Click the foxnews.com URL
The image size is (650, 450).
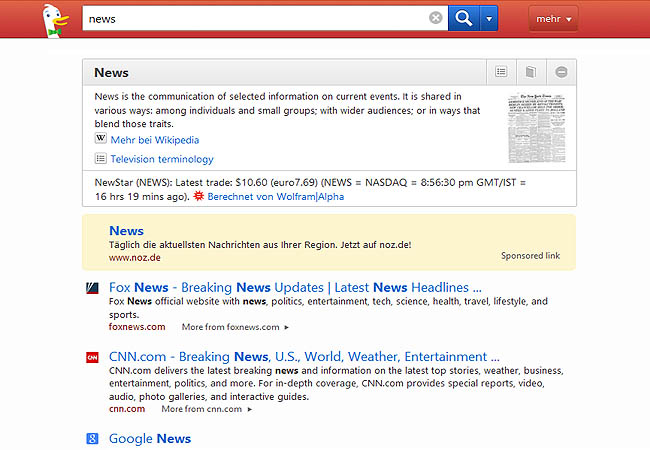click(x=137, y=327)
